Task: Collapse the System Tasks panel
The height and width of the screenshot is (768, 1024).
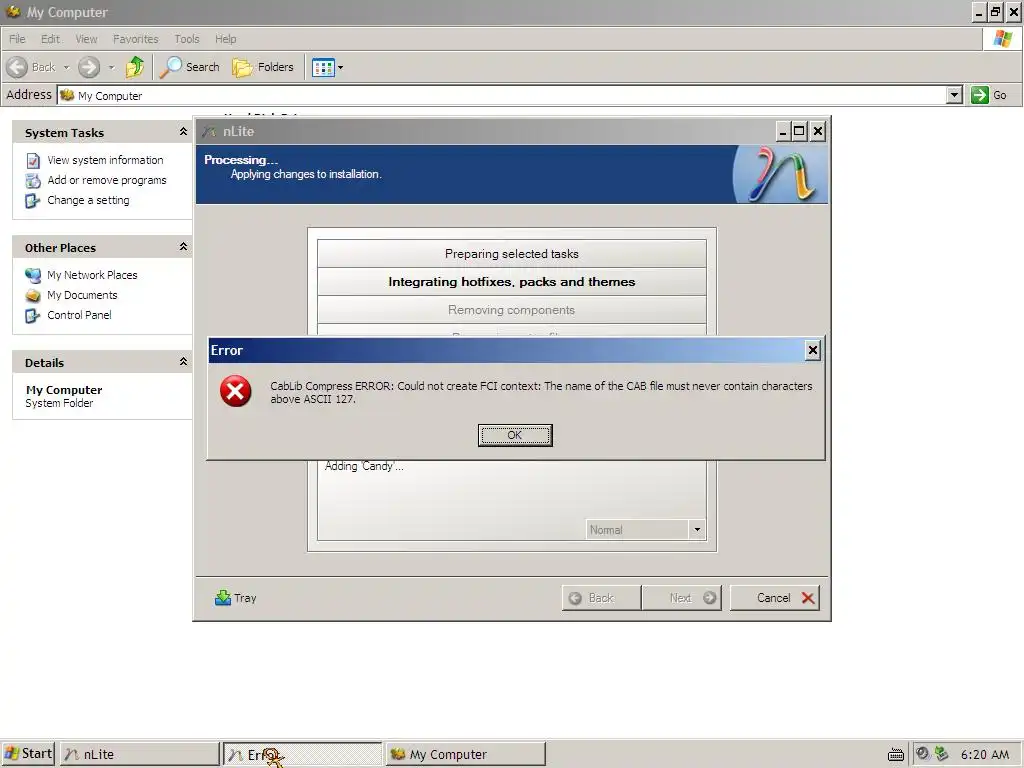Action: point(184,132)
